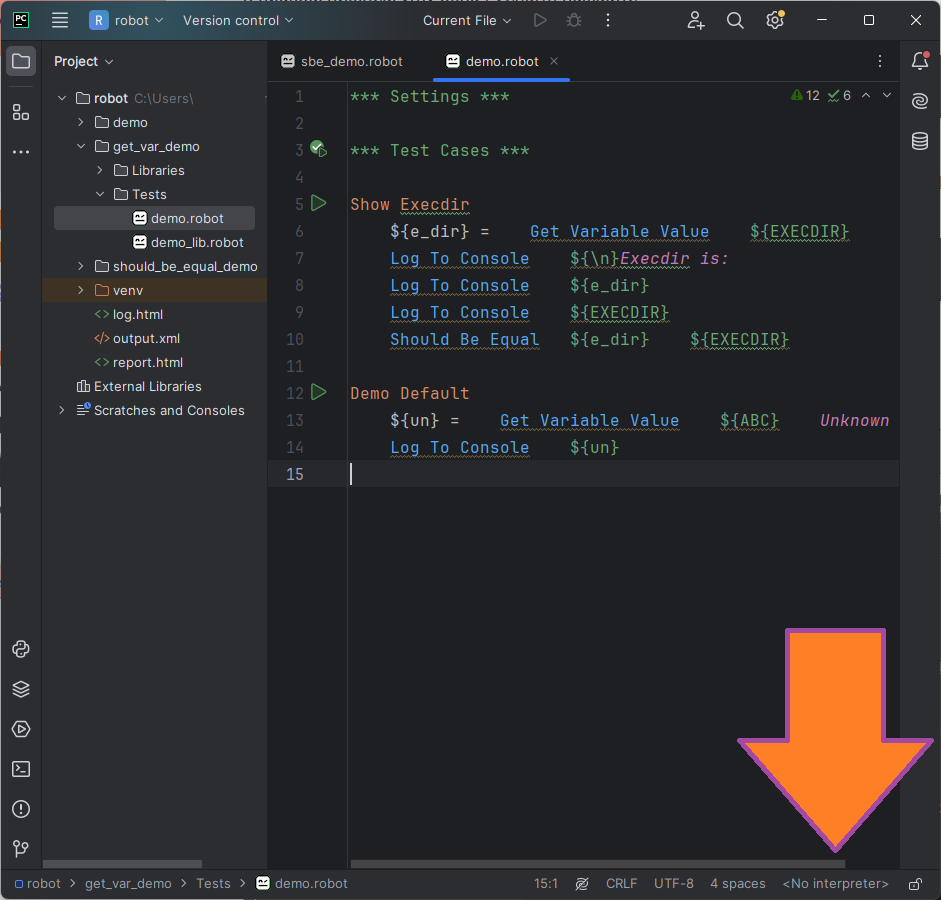Open the Database tool window
The width and height of the screenshot is (941, 900).
(x=920, y=141)
